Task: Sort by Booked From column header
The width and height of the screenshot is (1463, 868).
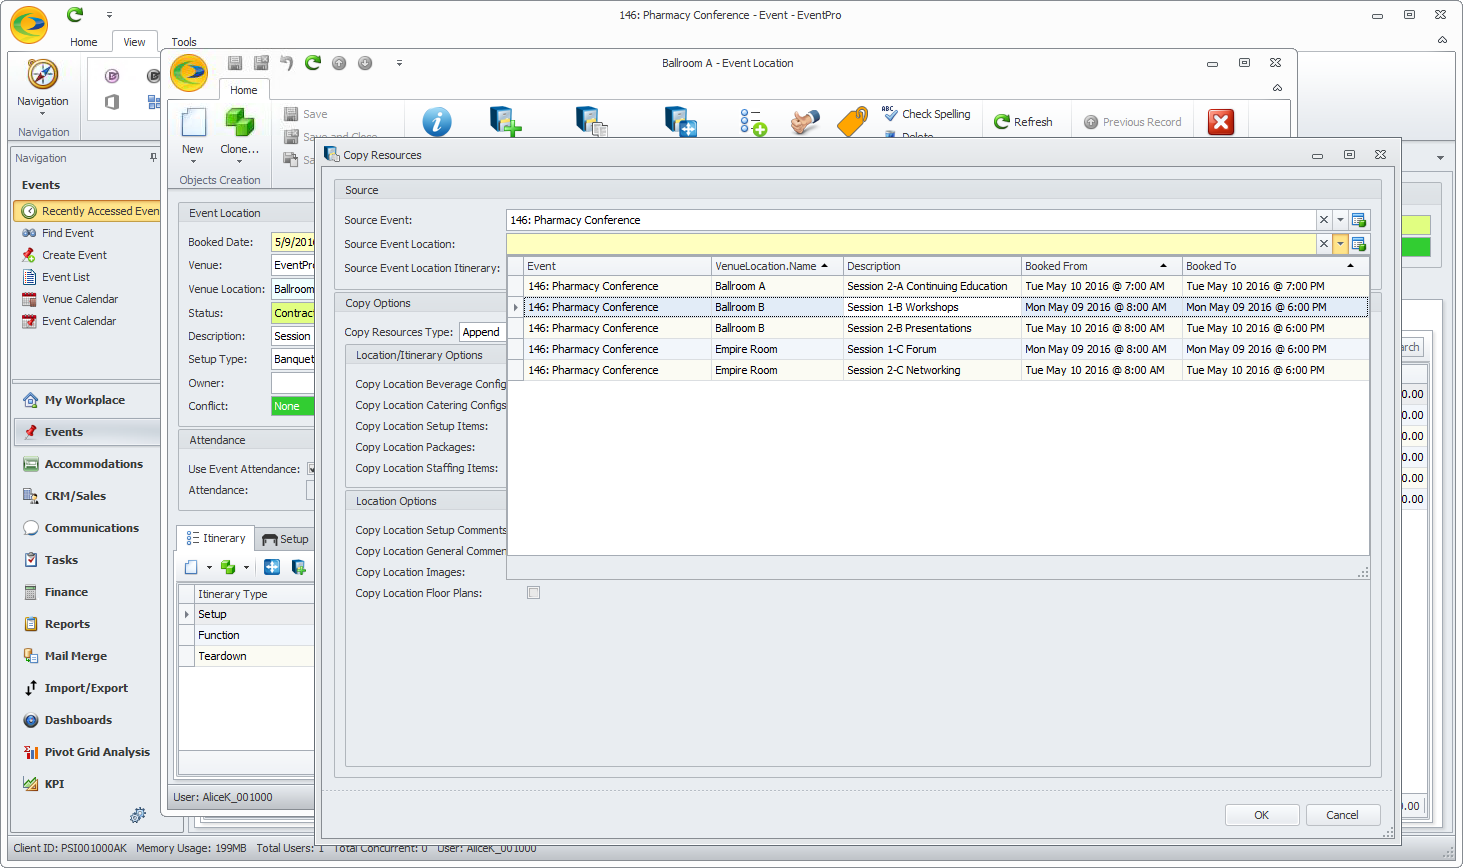Action: point(1100,266)
